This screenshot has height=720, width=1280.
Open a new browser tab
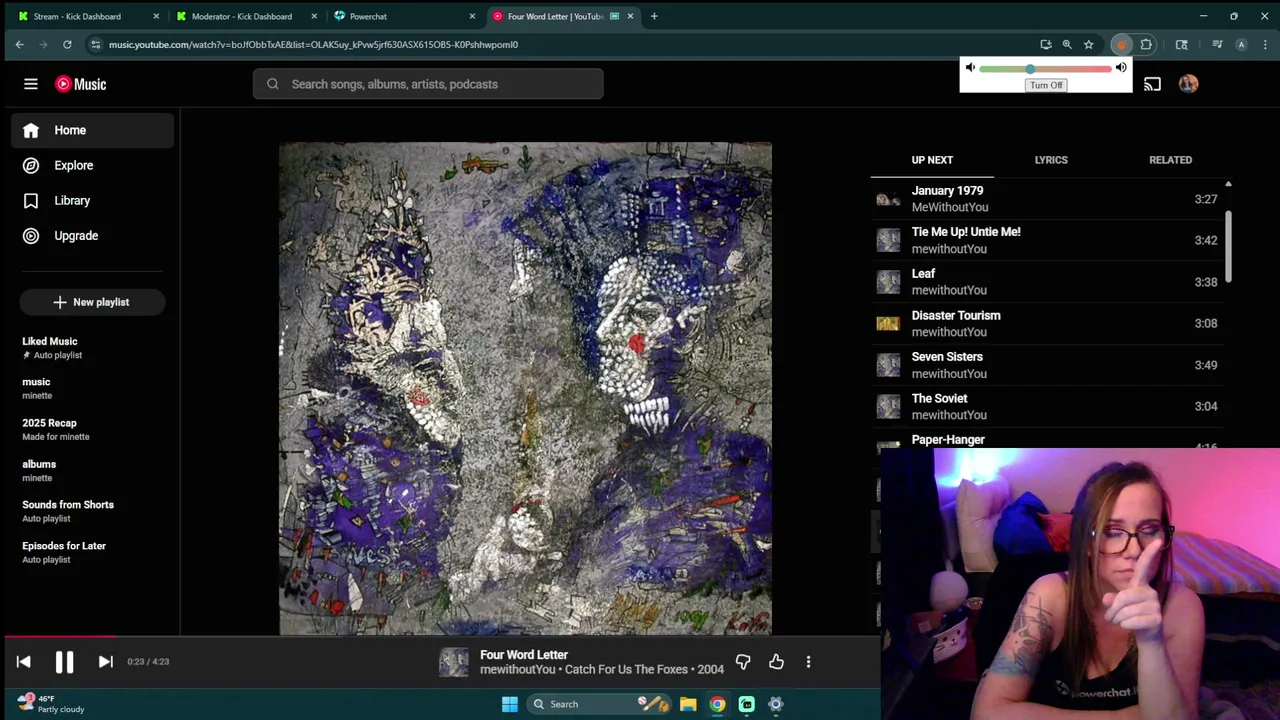pyautogui.click(x=654, y=16)
